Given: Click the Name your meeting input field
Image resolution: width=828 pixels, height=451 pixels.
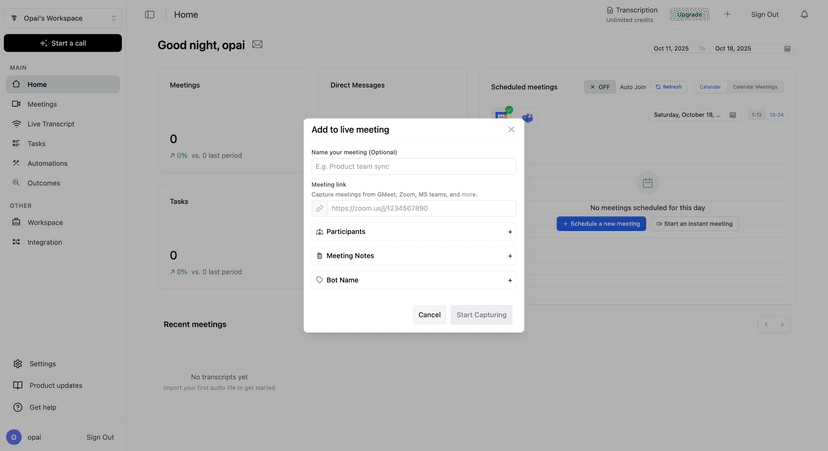Looking at the screenshot, I should (x=413, y=166).
